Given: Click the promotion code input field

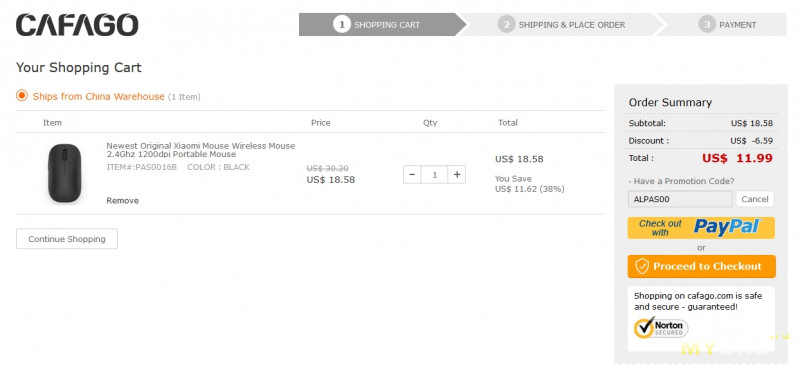Looking at the screenshot, I should point(680,199).
